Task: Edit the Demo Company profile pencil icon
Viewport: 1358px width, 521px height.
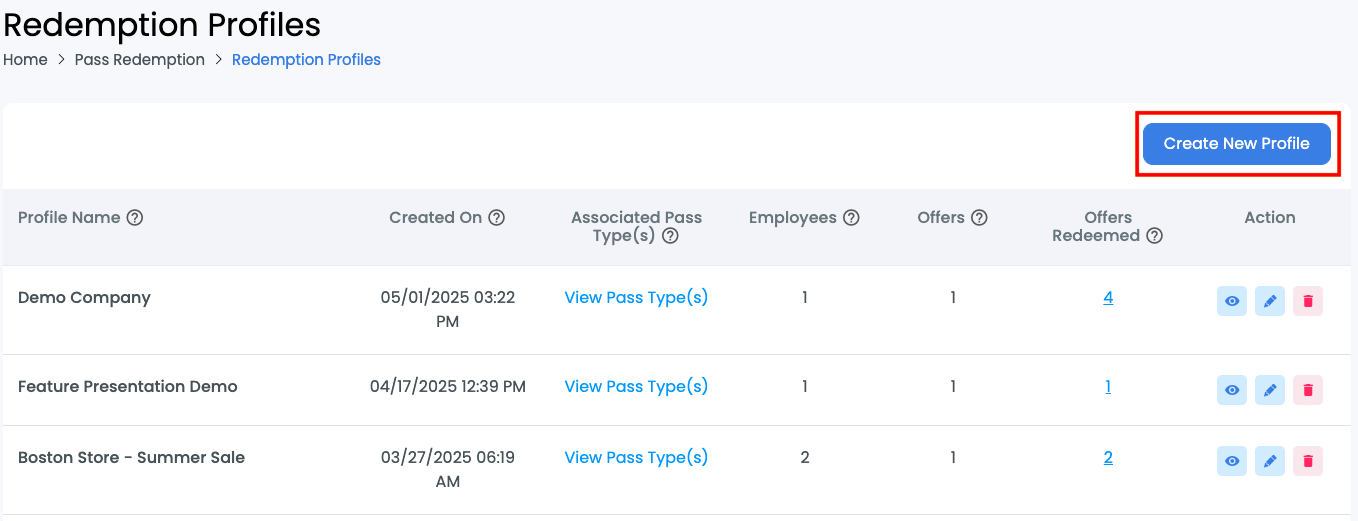Action: point(1270,301)
